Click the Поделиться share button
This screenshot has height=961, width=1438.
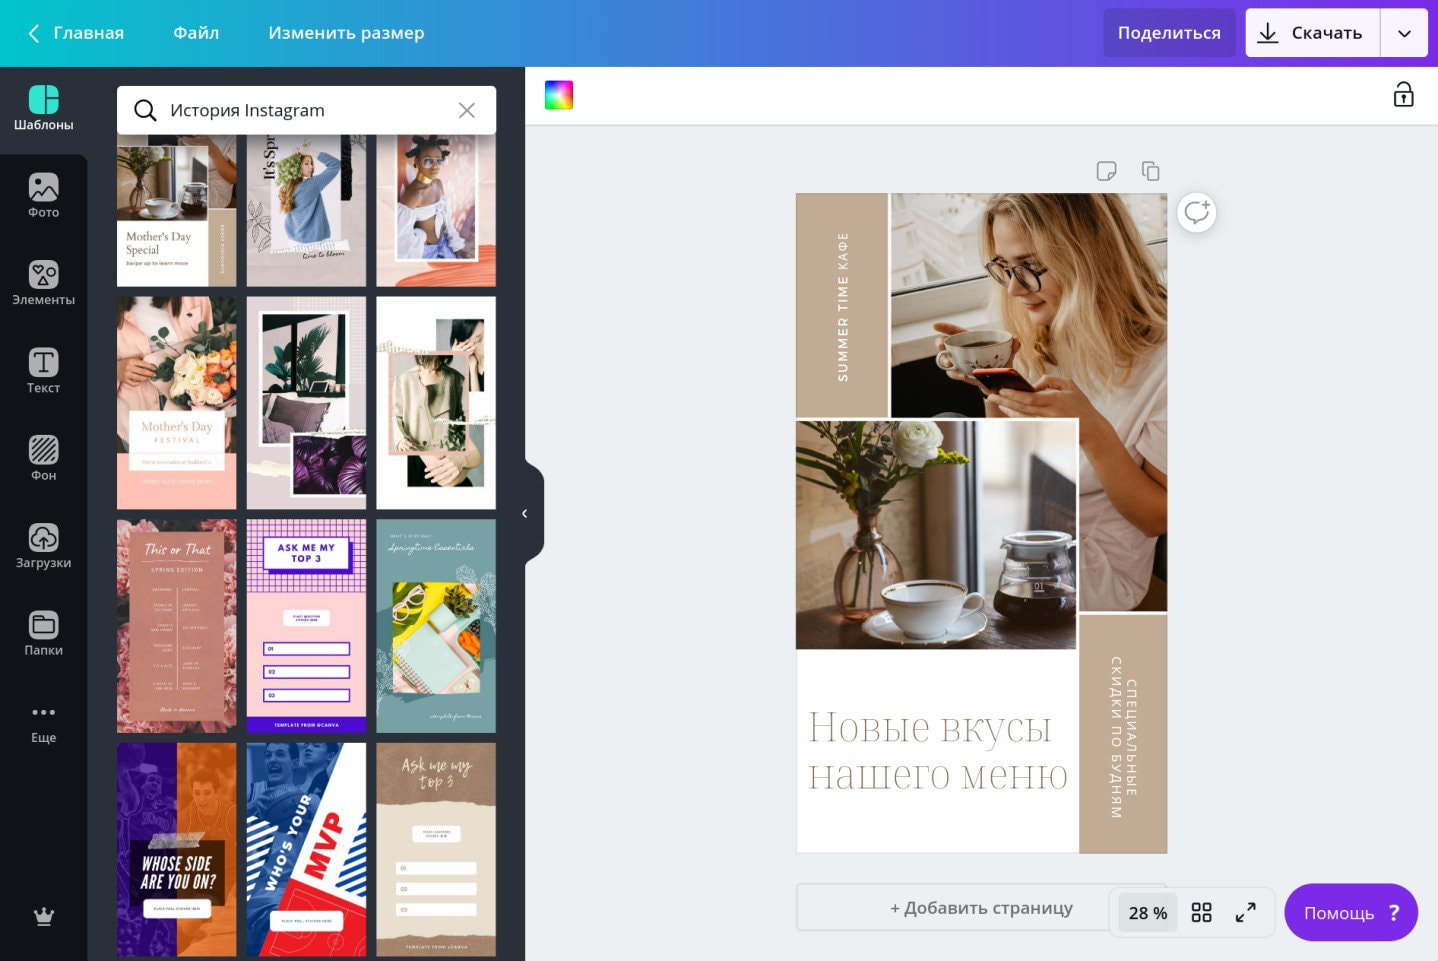pos(1169,33)
